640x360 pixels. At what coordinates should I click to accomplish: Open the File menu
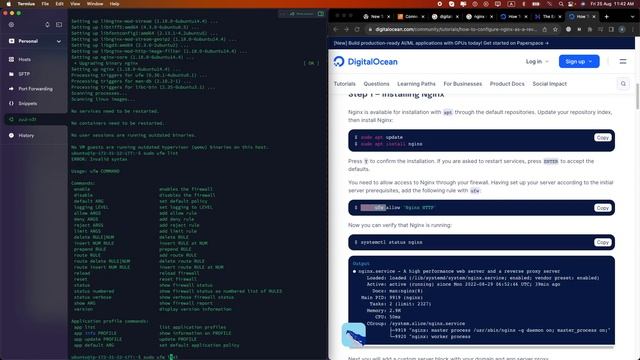pyautogui.click(x=45, y=4)
